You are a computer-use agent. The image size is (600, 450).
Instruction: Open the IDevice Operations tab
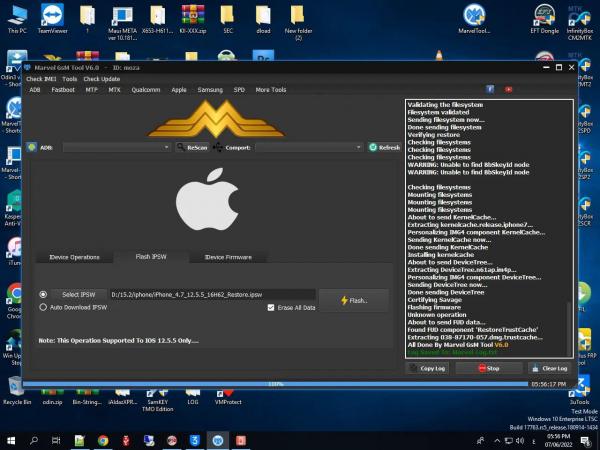(x=74, y=257)
